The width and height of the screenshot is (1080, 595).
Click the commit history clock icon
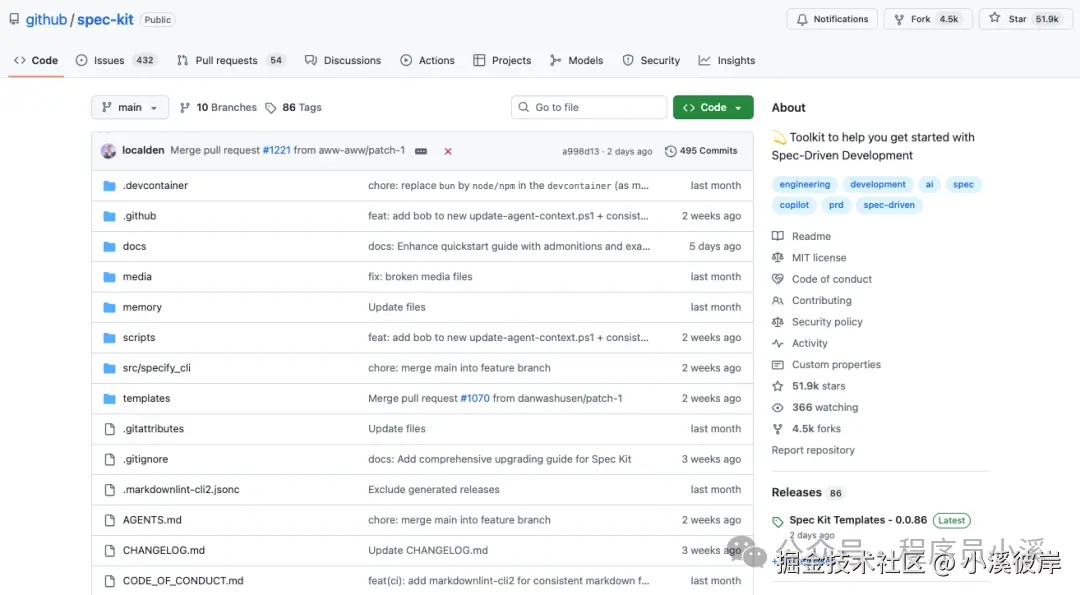(x=670, y=151)
